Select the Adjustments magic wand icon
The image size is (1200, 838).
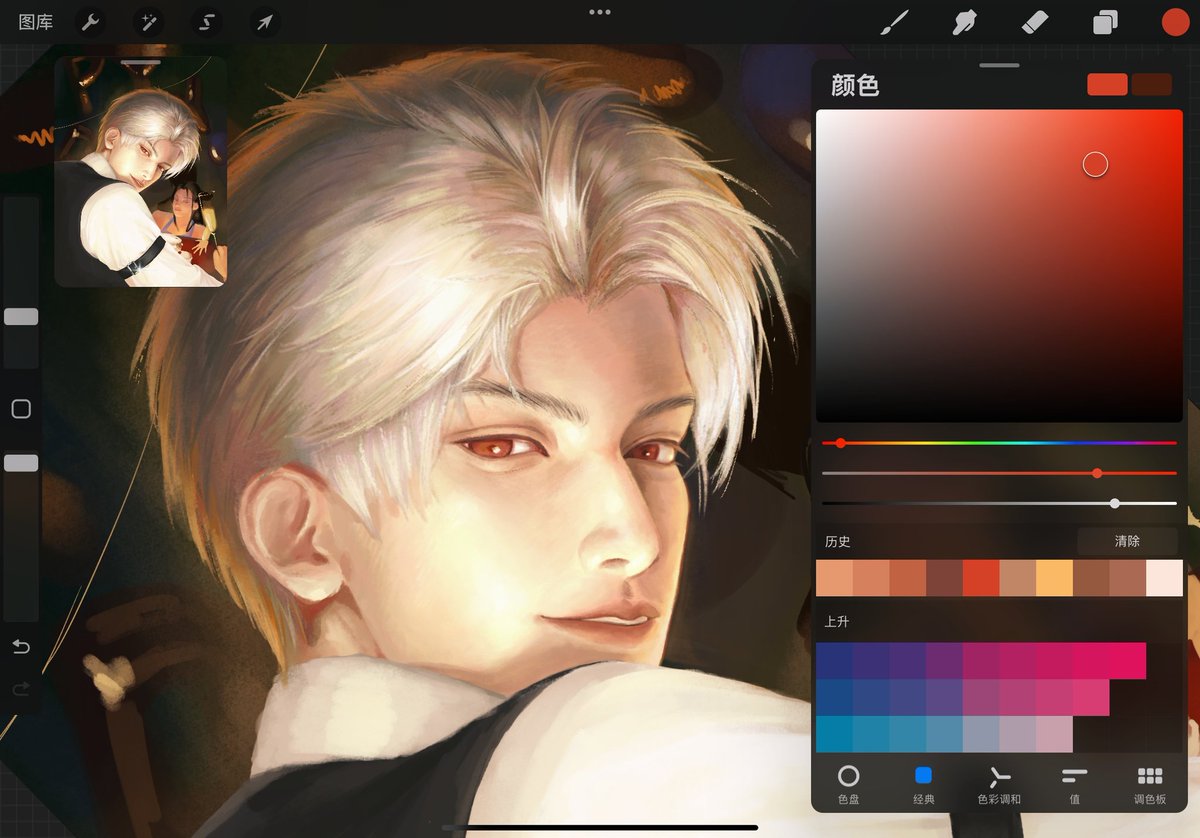[x=148, y=21]
